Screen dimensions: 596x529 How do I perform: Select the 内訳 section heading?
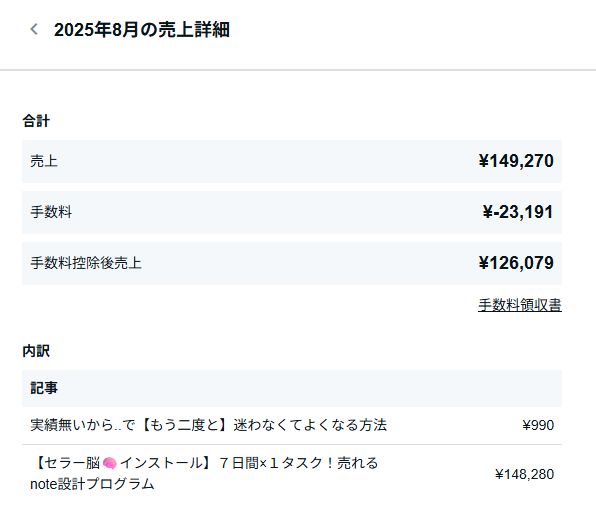[36, 351]
